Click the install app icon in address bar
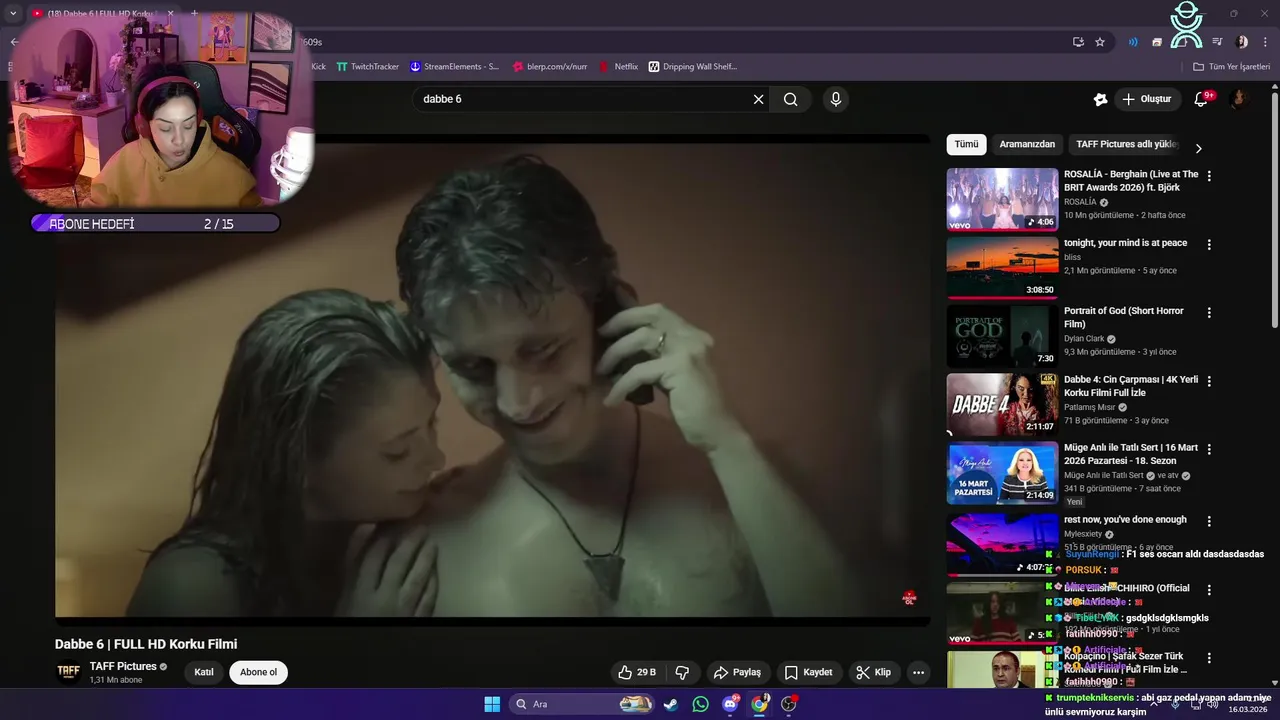 point(1078,42)
